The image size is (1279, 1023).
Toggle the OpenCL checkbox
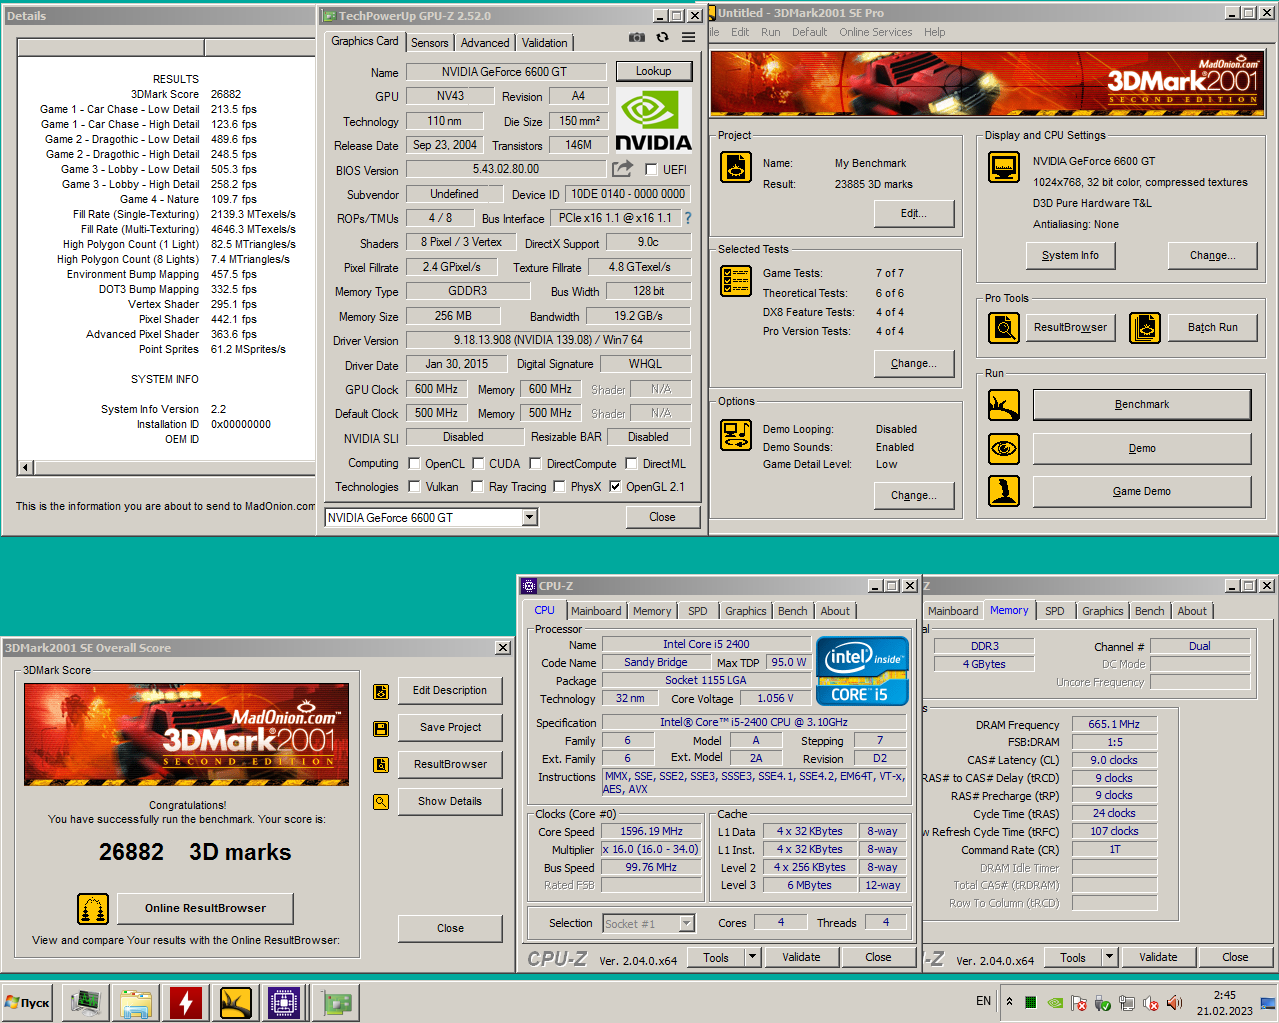(x=414, y=464)
